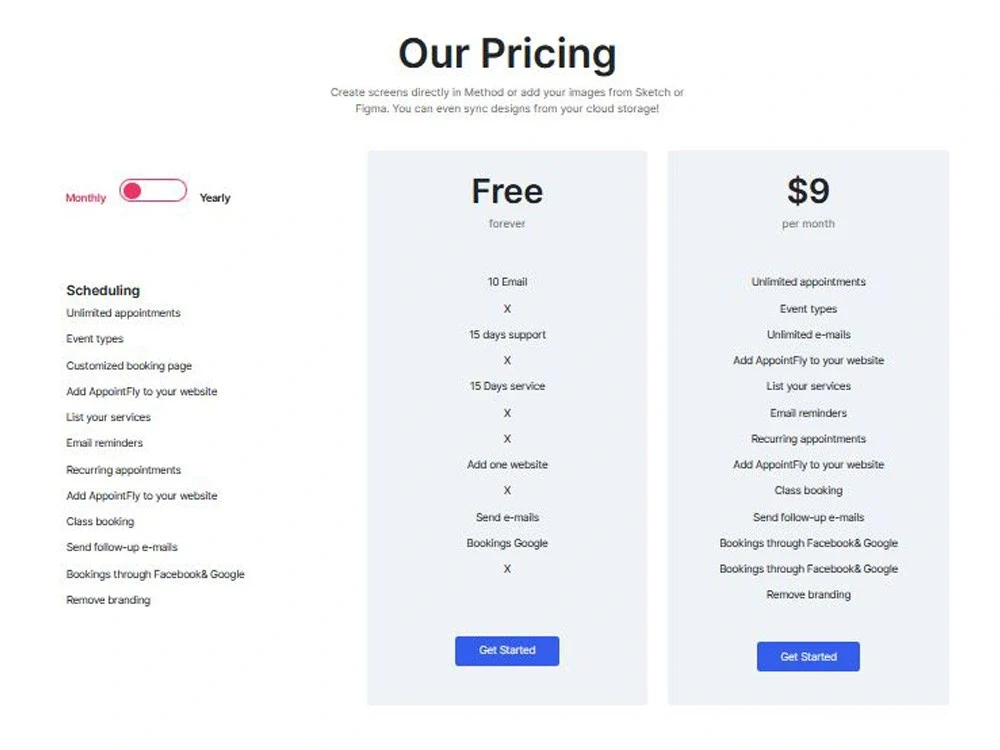The width and height of the screenshot is (1000, 750).
Task: Click Customized booking page feature
Action: (x=129, y=365)
